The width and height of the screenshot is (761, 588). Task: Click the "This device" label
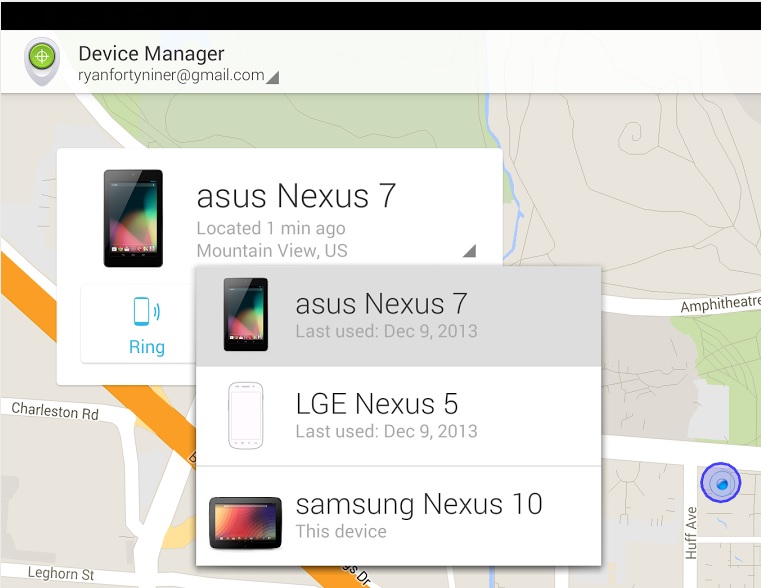pyautogui.click(x=341, y=532)
